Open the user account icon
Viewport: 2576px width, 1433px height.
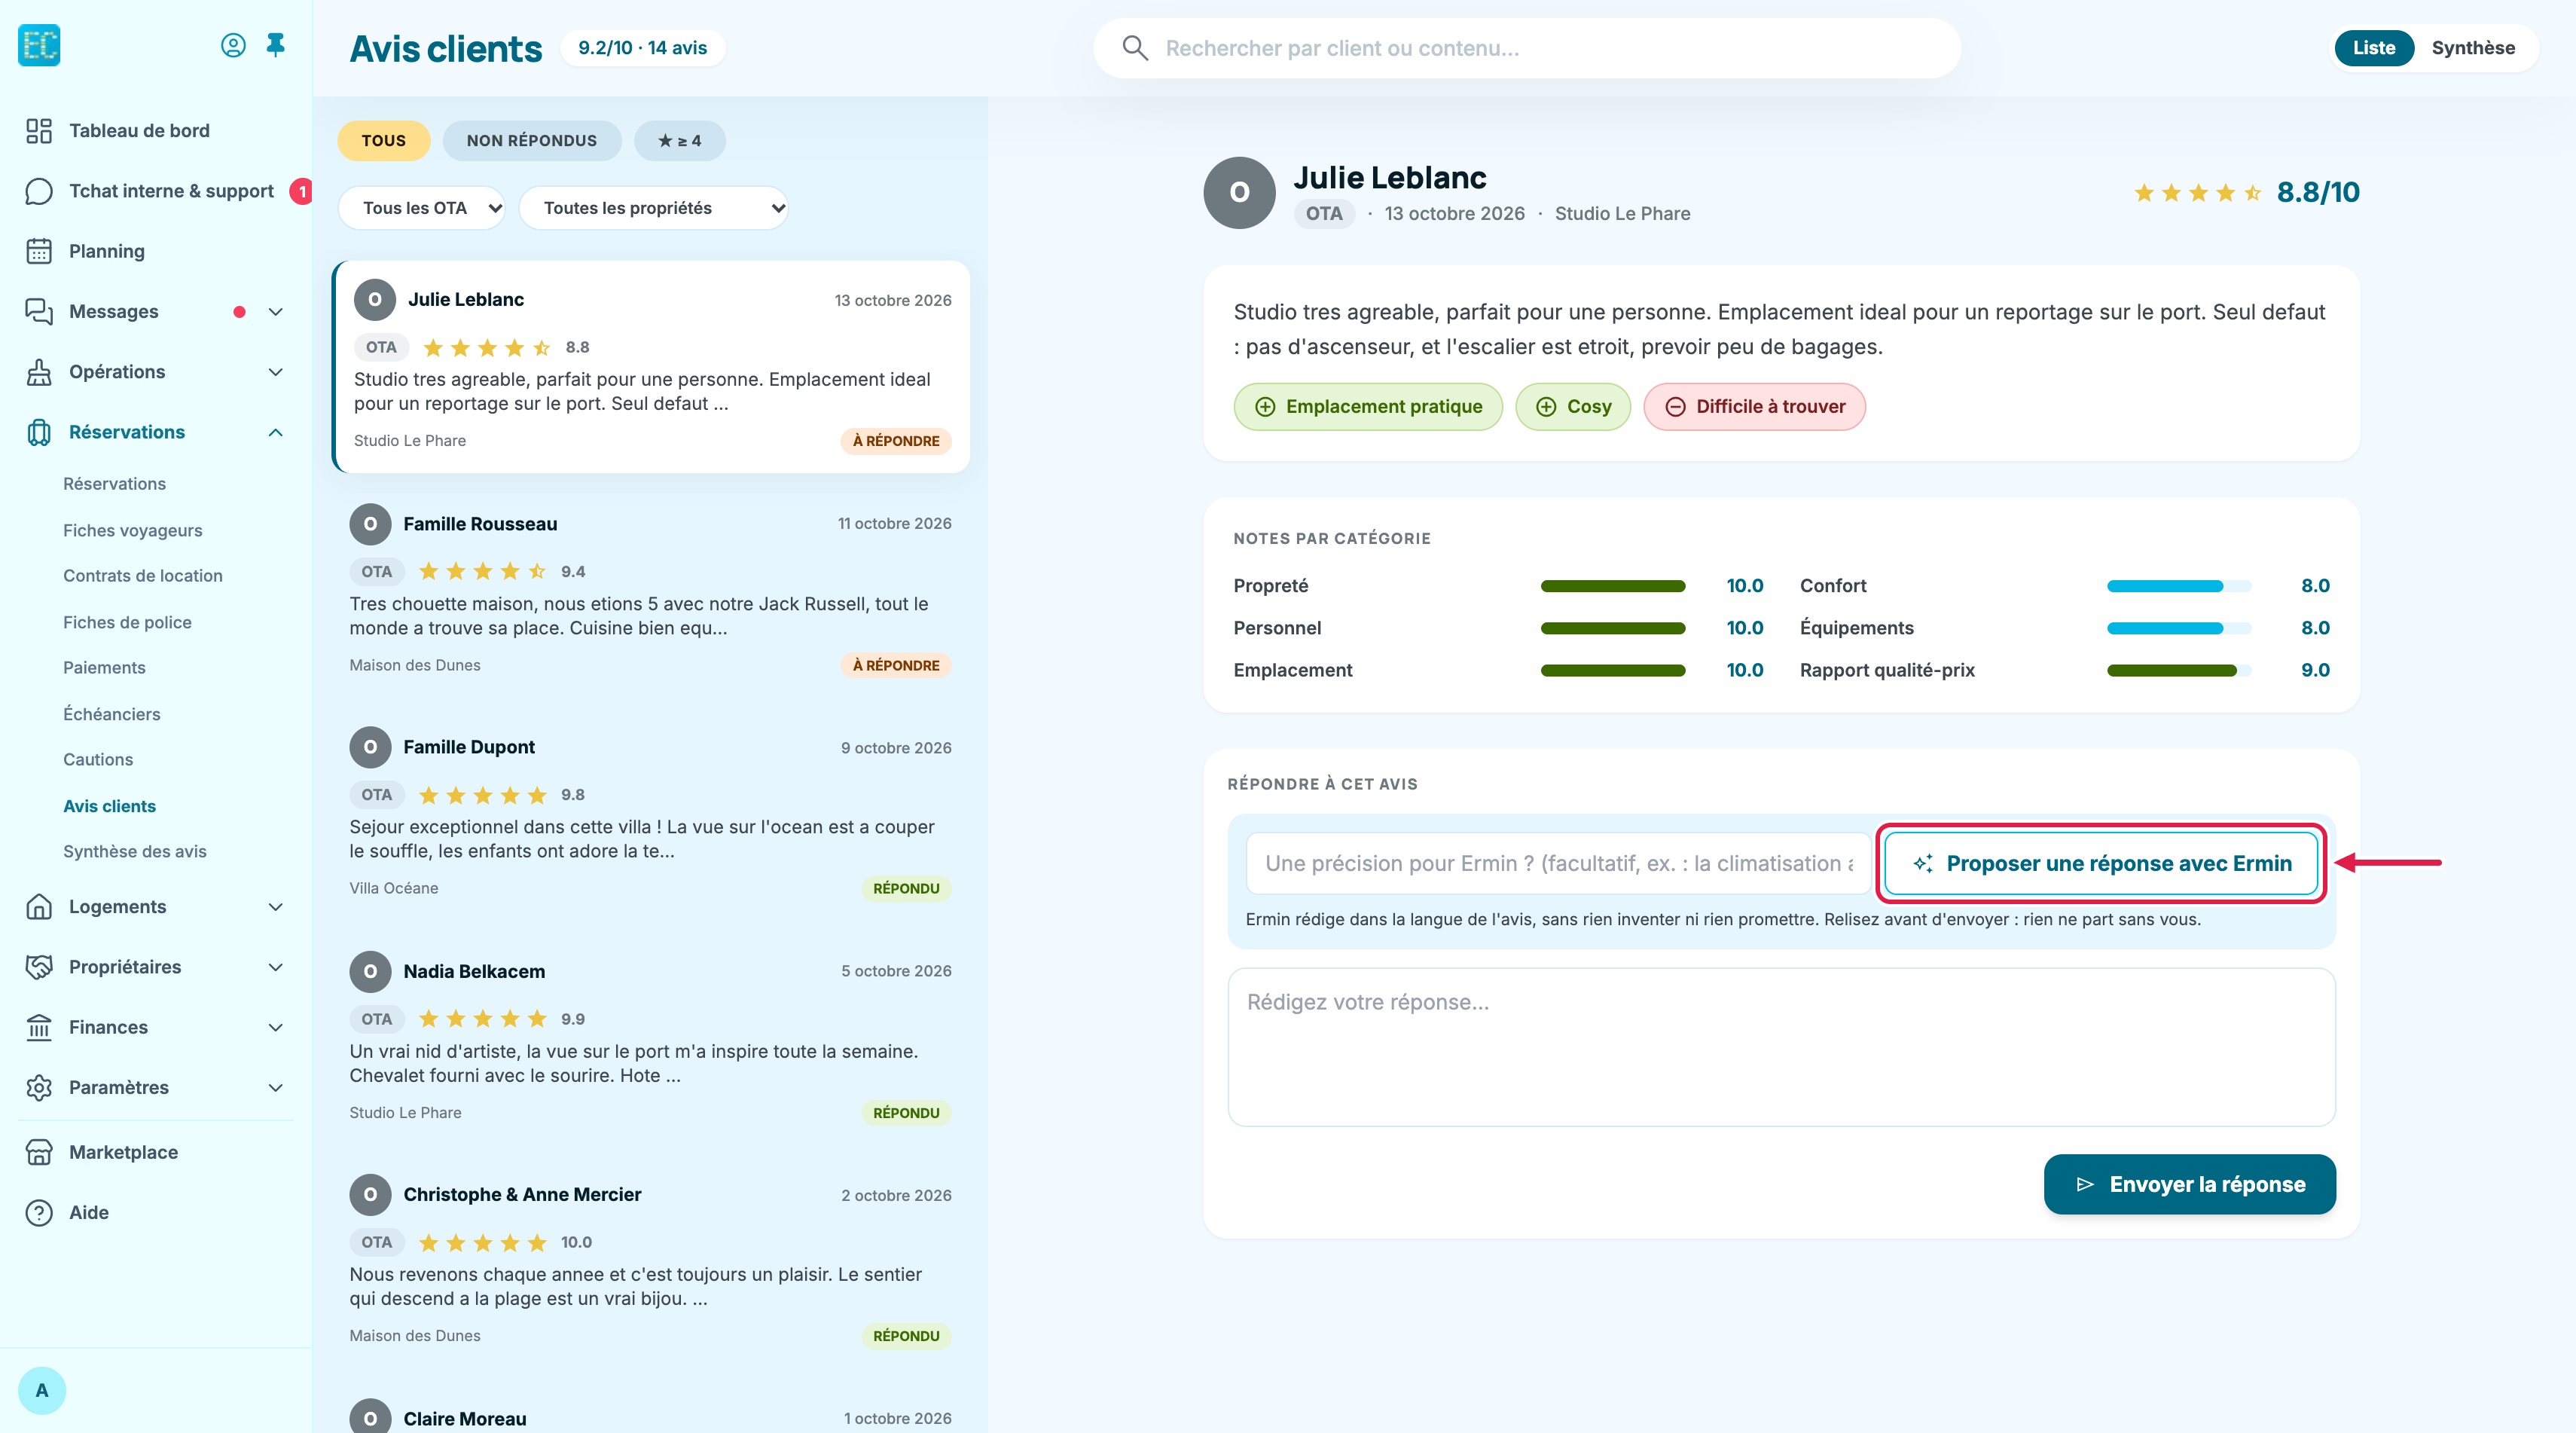(x=233, y=45)
